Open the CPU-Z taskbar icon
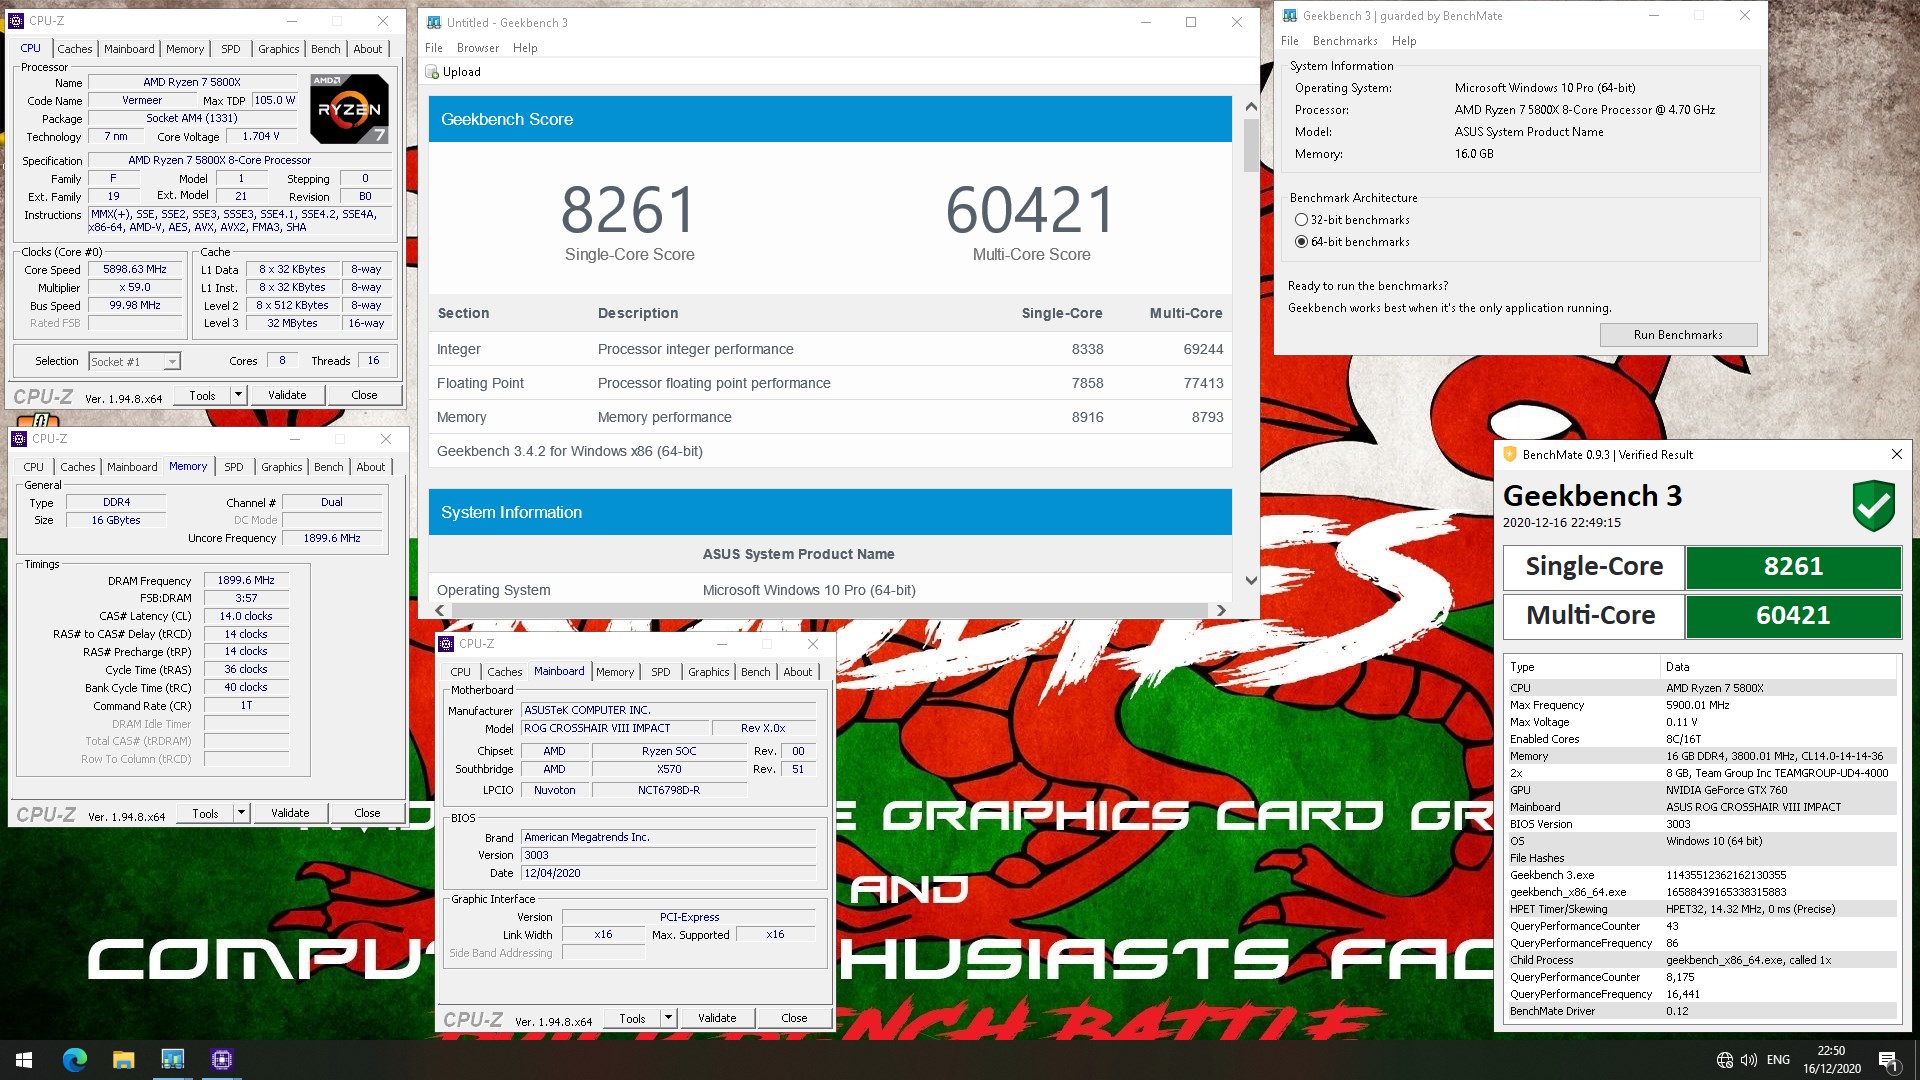 [222, 1059]
